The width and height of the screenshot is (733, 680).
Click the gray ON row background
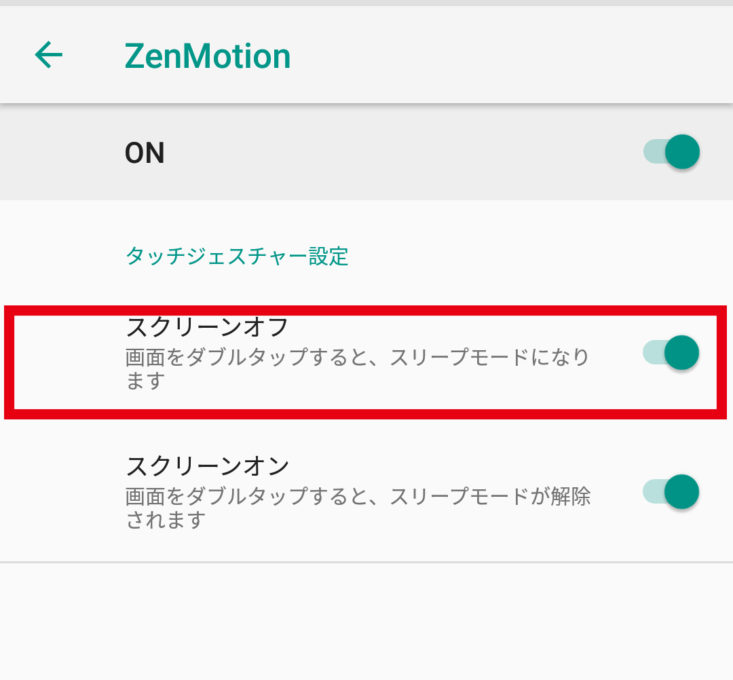(x=400, y=153)
